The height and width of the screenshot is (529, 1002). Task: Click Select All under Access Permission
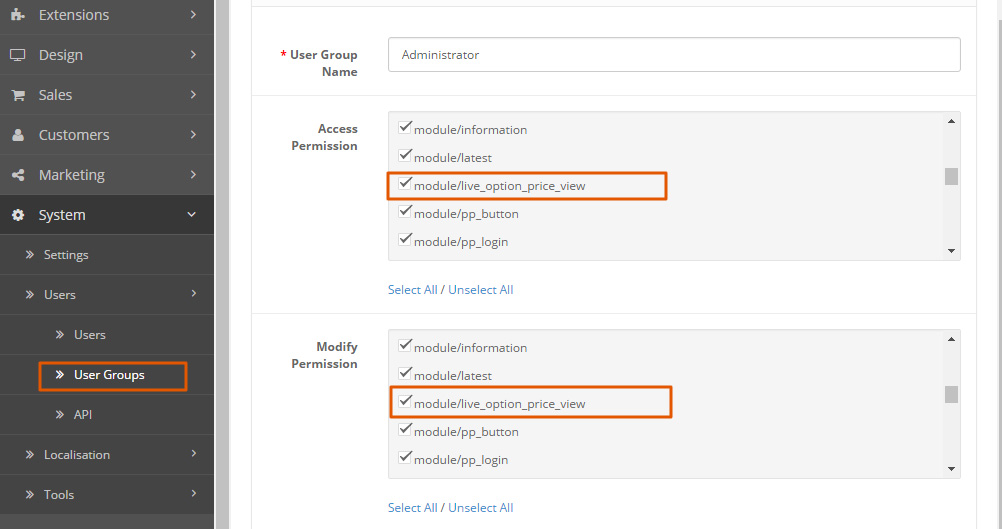tap(412, 290)
